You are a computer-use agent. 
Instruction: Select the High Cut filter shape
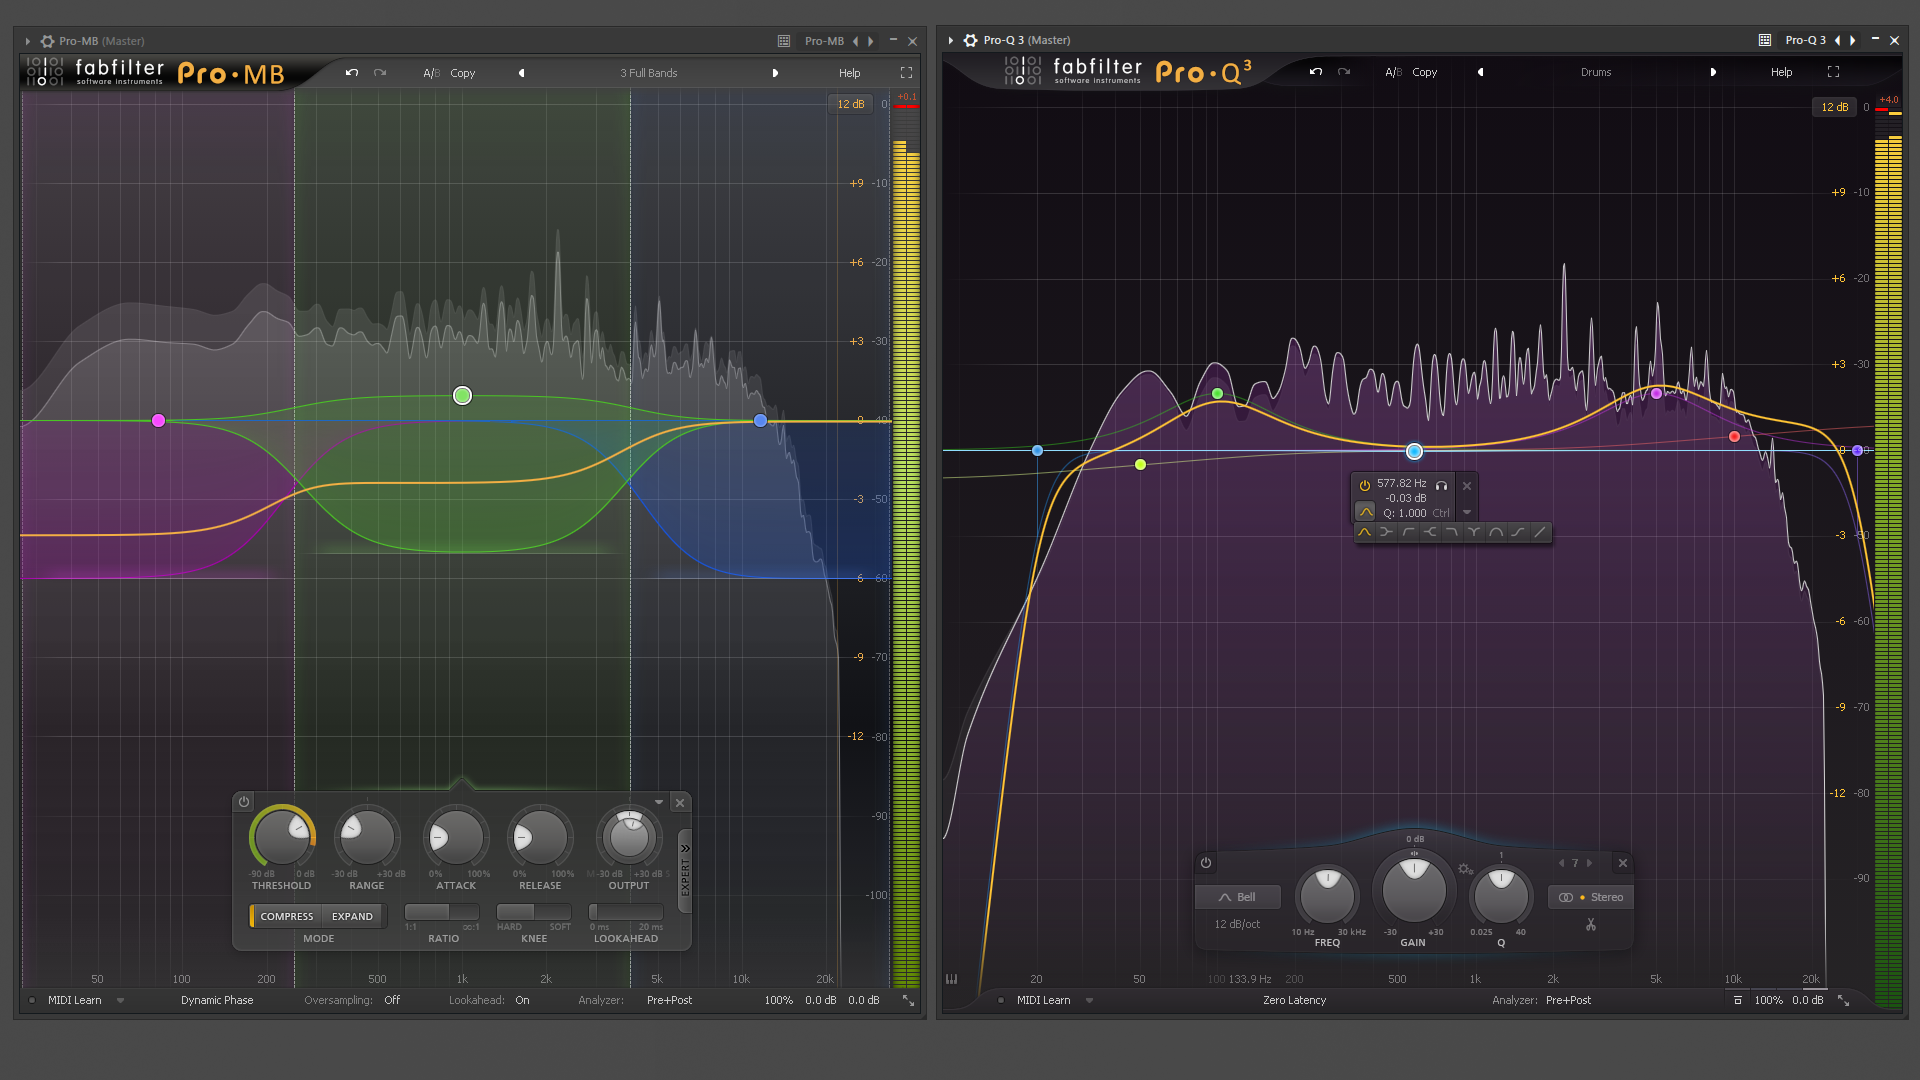tap(1452, 532)
